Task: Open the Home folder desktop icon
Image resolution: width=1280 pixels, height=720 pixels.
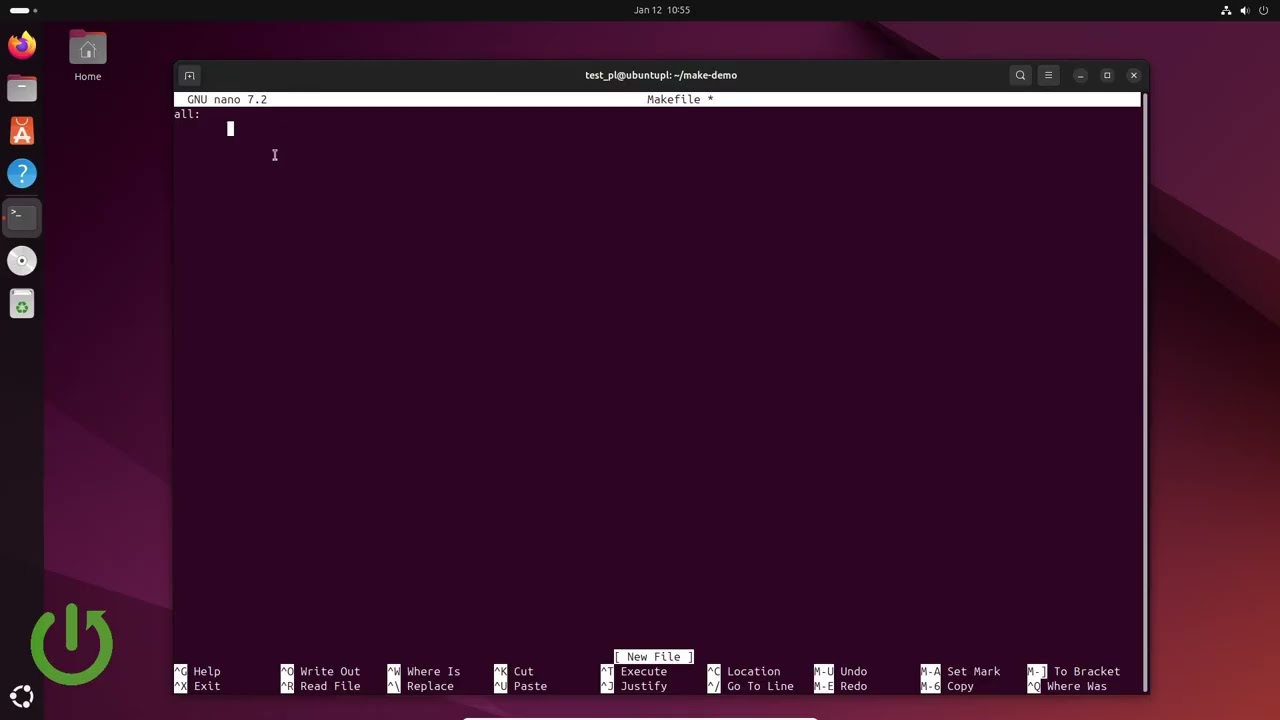Action: [88, 56]
